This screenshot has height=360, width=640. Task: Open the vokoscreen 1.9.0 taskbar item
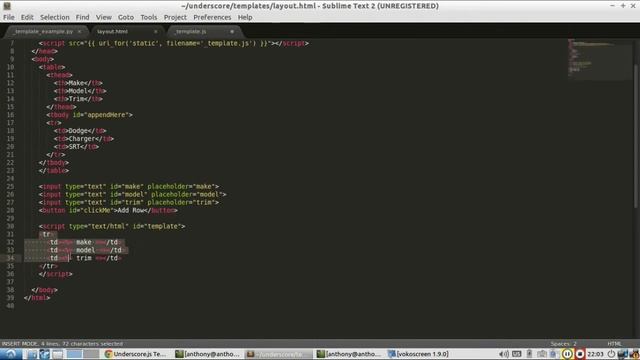point(419,354)
